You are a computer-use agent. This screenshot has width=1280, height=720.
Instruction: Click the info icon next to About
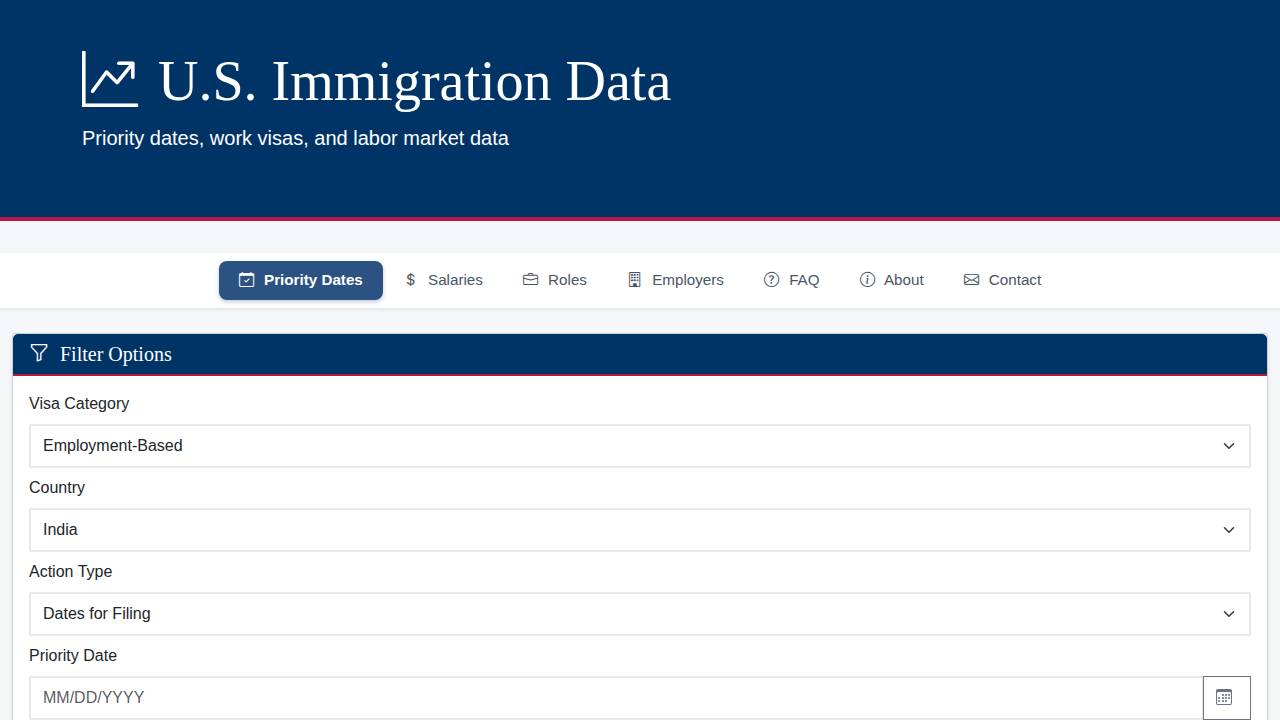(x=866, y=280)
